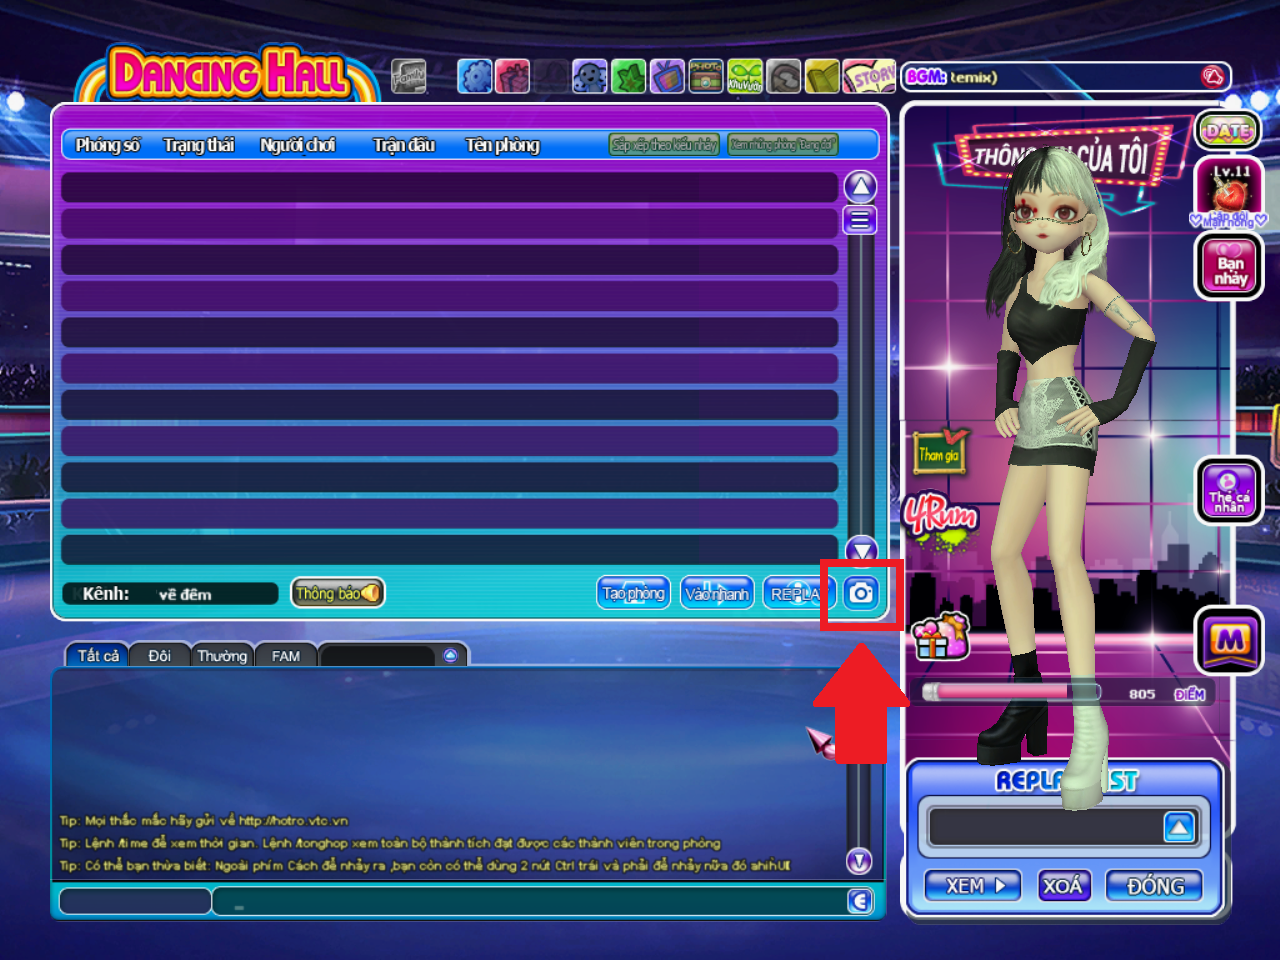
Task: Sort by Phòng số column header
Action: point(108,145)
